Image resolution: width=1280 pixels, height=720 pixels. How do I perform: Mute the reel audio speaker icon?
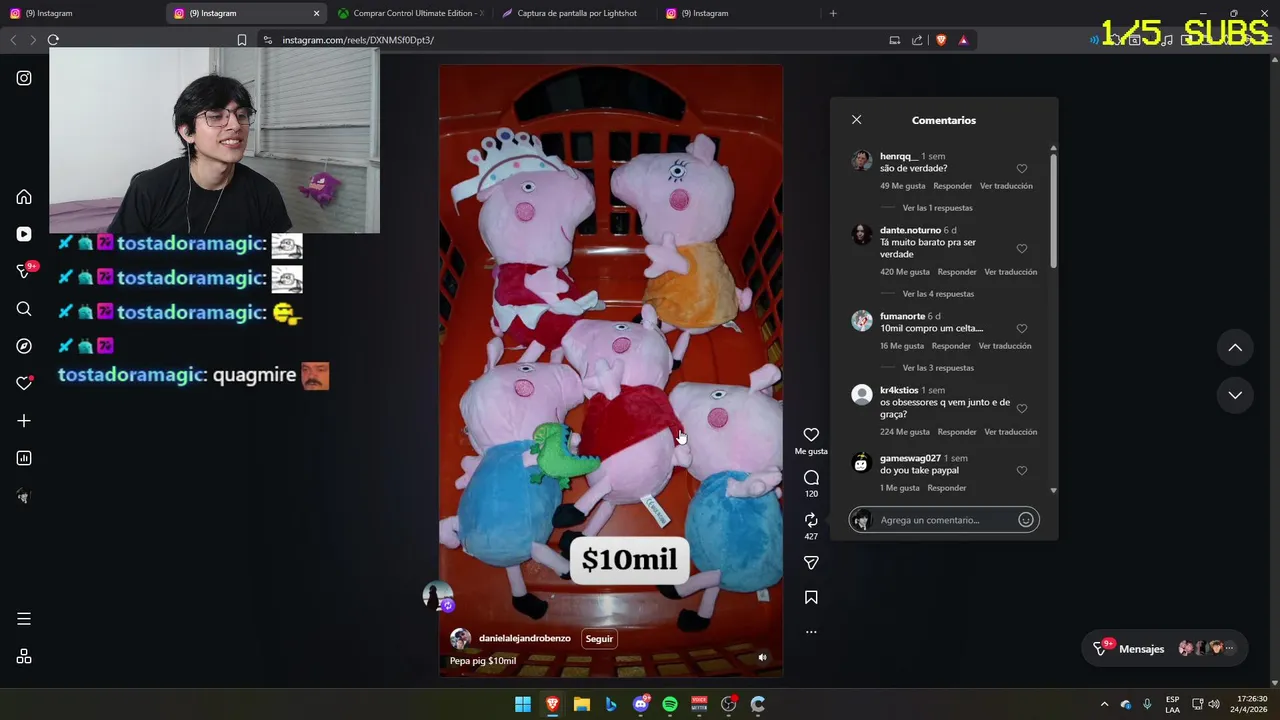point(762,658)
